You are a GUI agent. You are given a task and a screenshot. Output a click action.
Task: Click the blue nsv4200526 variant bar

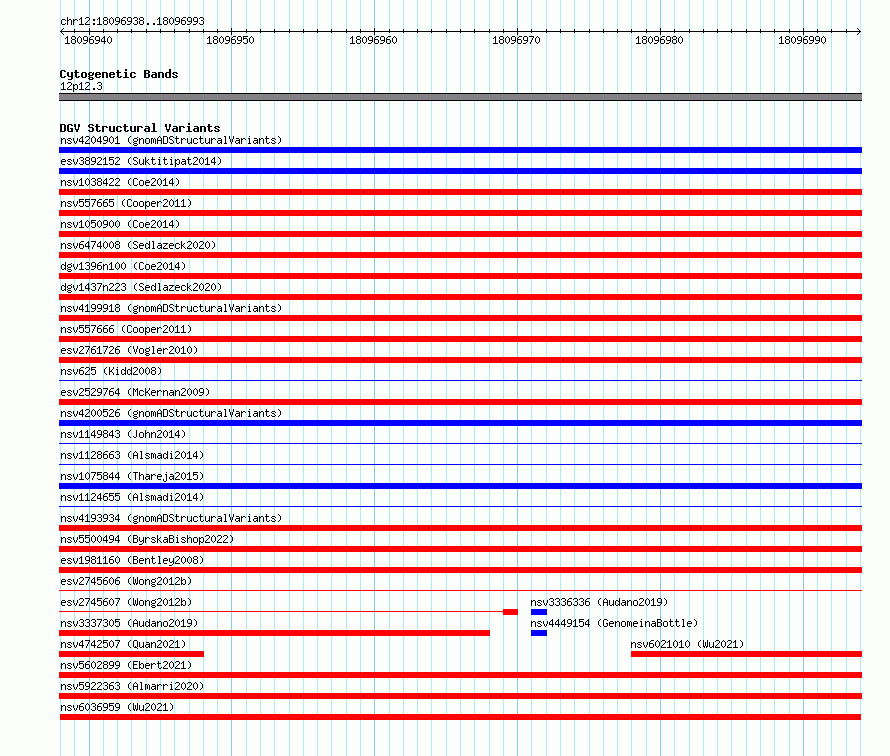point(460,423)
